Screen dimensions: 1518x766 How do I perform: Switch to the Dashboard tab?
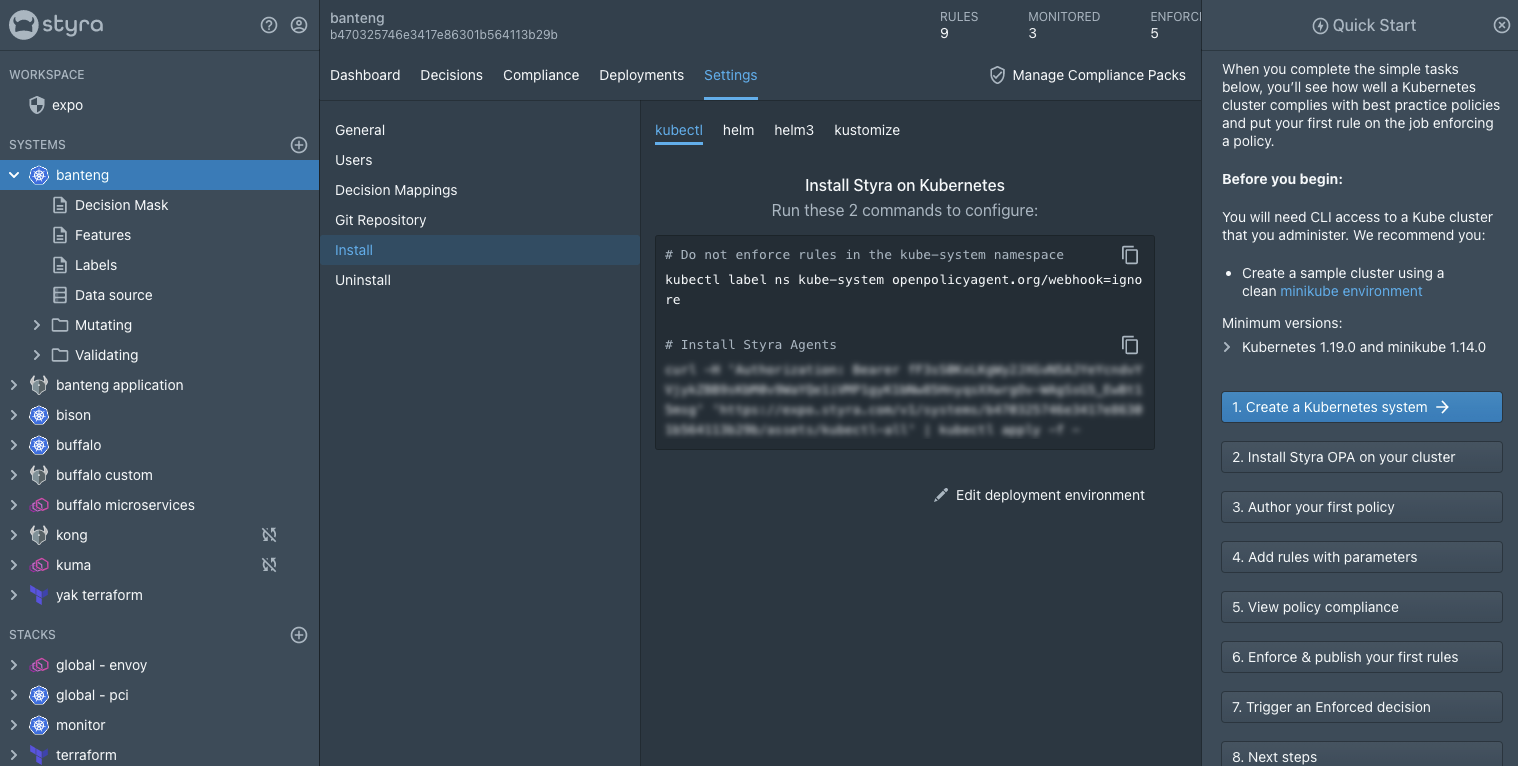point(365,75)
